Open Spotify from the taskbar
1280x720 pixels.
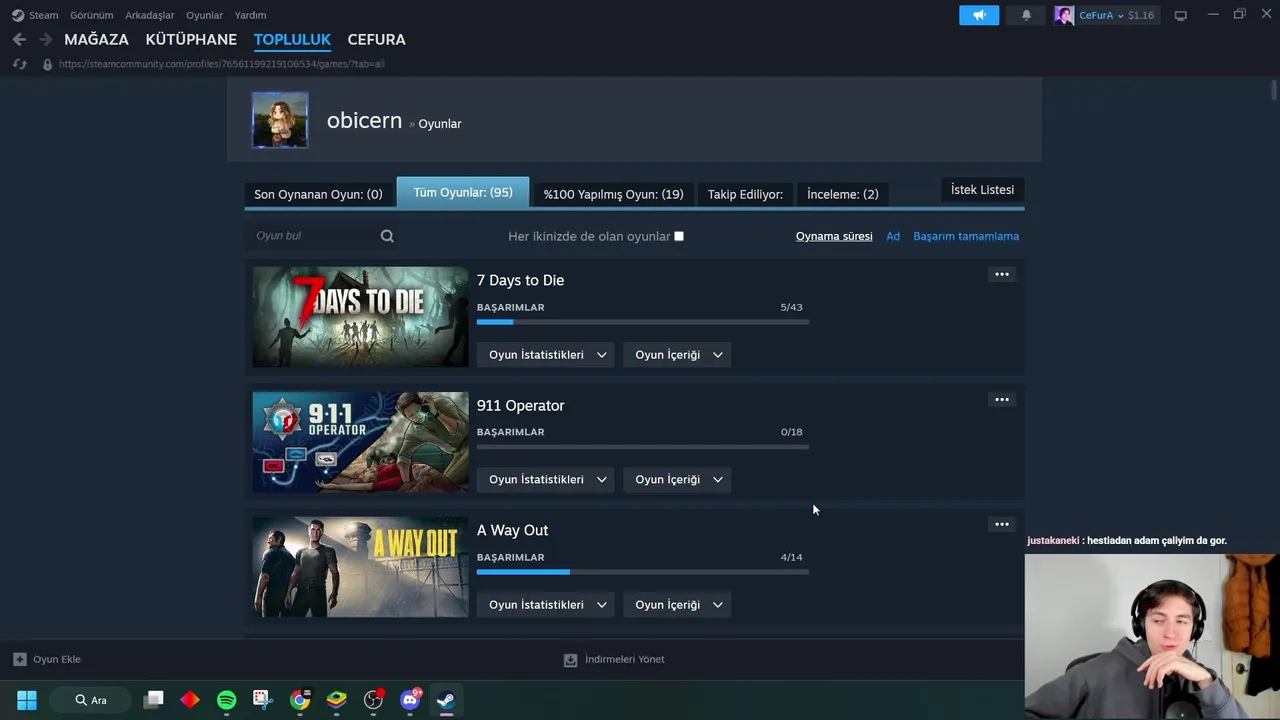point(227,700)
